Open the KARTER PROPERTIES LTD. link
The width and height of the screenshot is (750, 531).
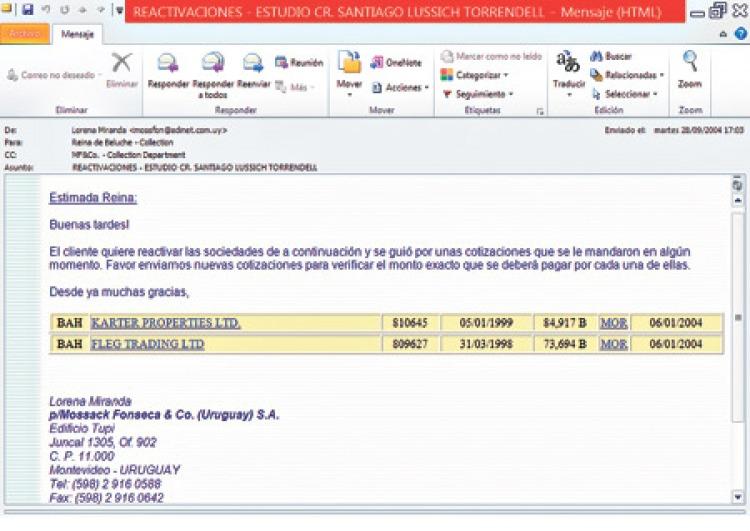pyautogui.click(x=165, y=323)
